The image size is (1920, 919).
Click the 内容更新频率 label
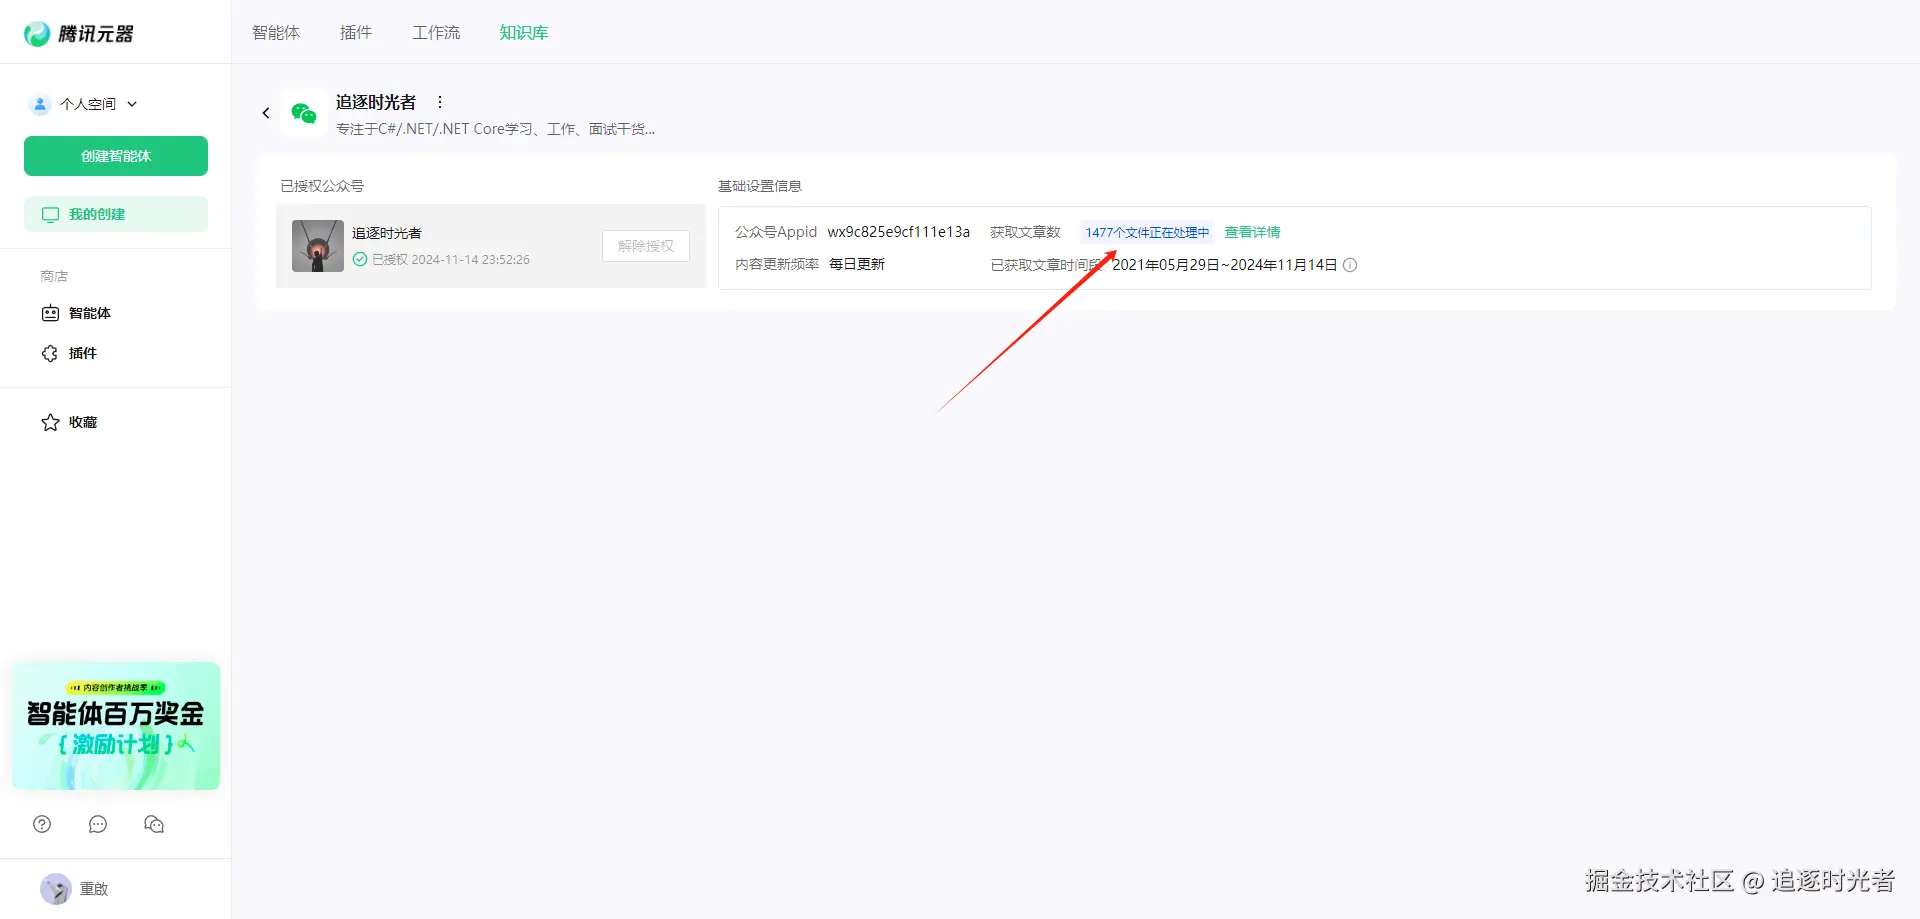click(x=777, y=264)
